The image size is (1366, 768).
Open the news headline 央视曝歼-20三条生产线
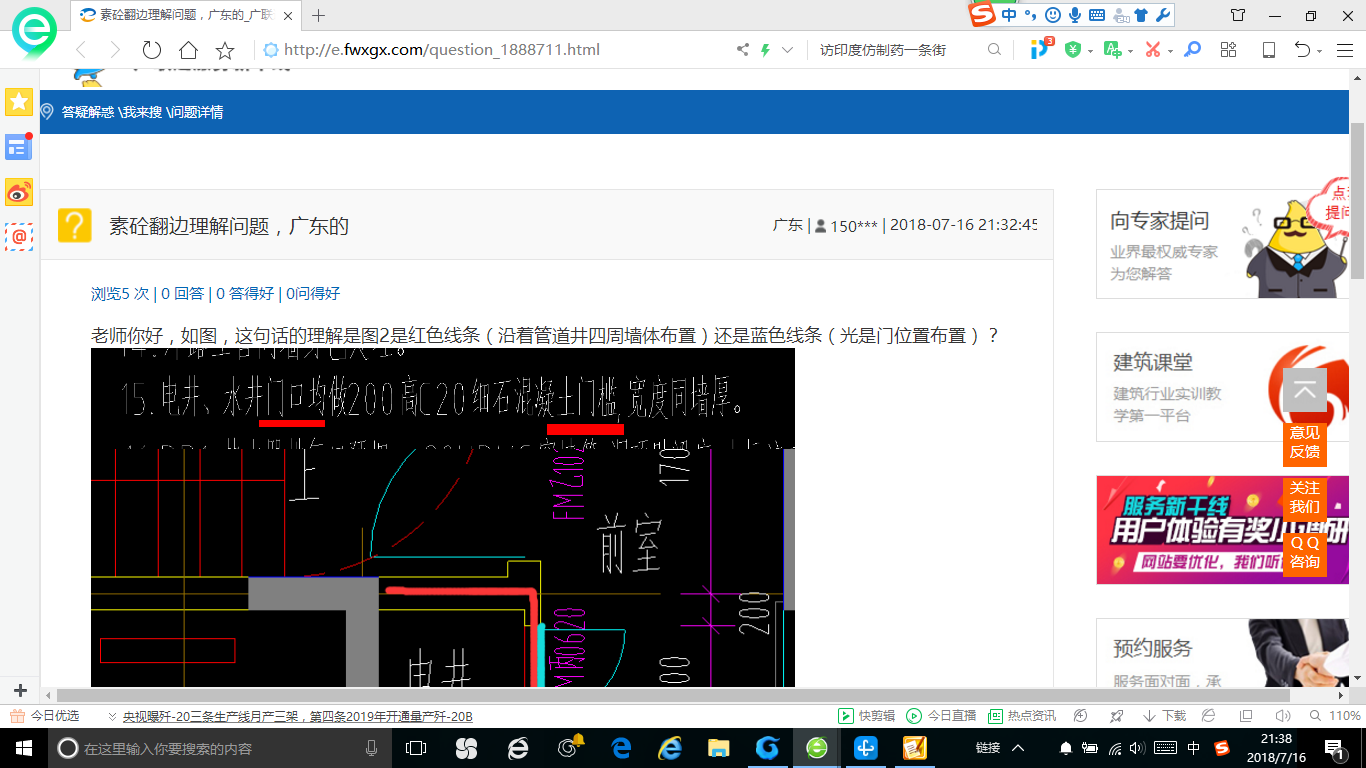(x=298, y=716)
